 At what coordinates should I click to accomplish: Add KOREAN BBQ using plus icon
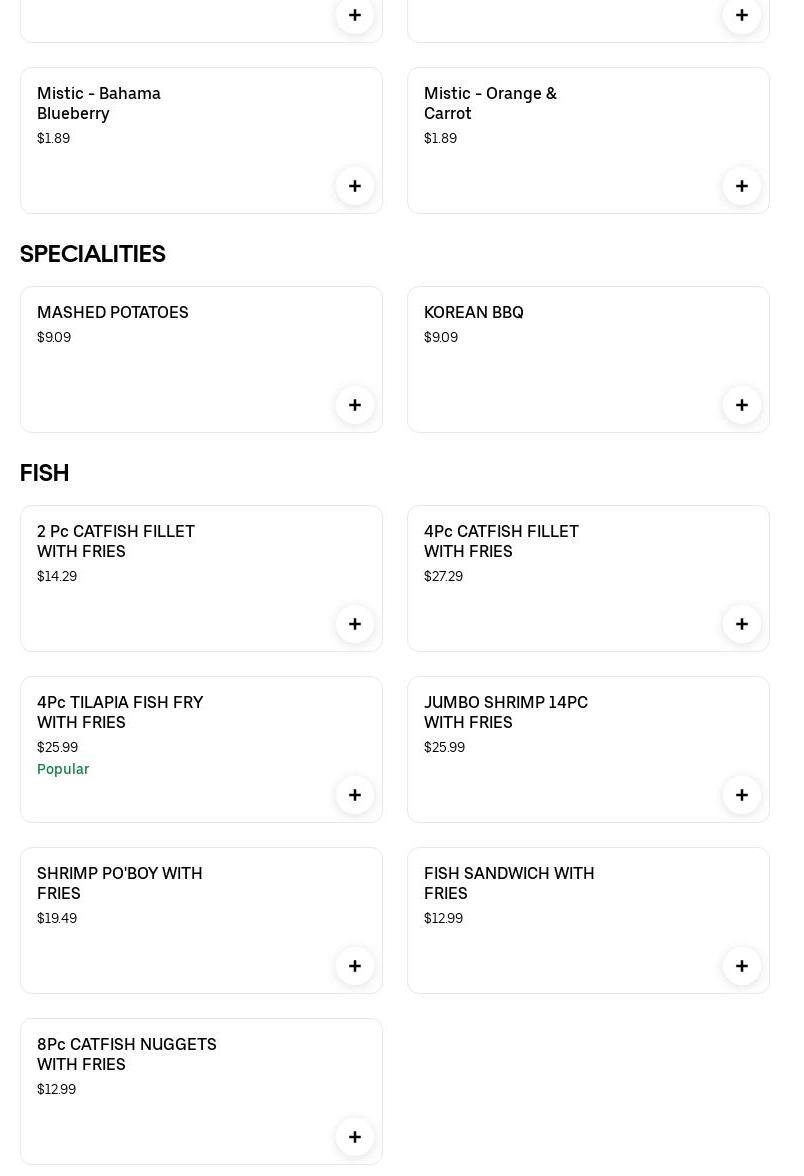(x=742, y=405)
